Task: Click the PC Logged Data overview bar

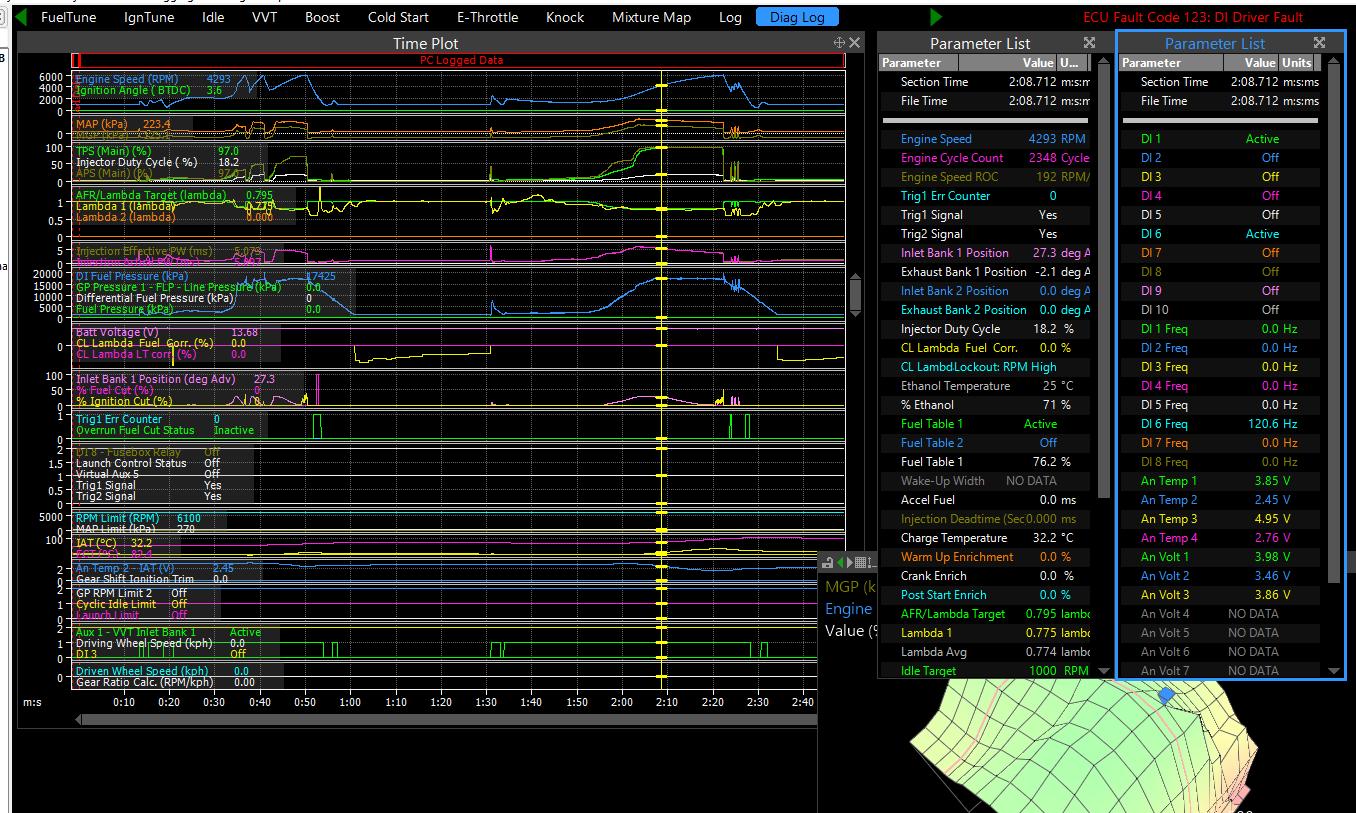Action: pyautogui.click(x=461, y=60)
